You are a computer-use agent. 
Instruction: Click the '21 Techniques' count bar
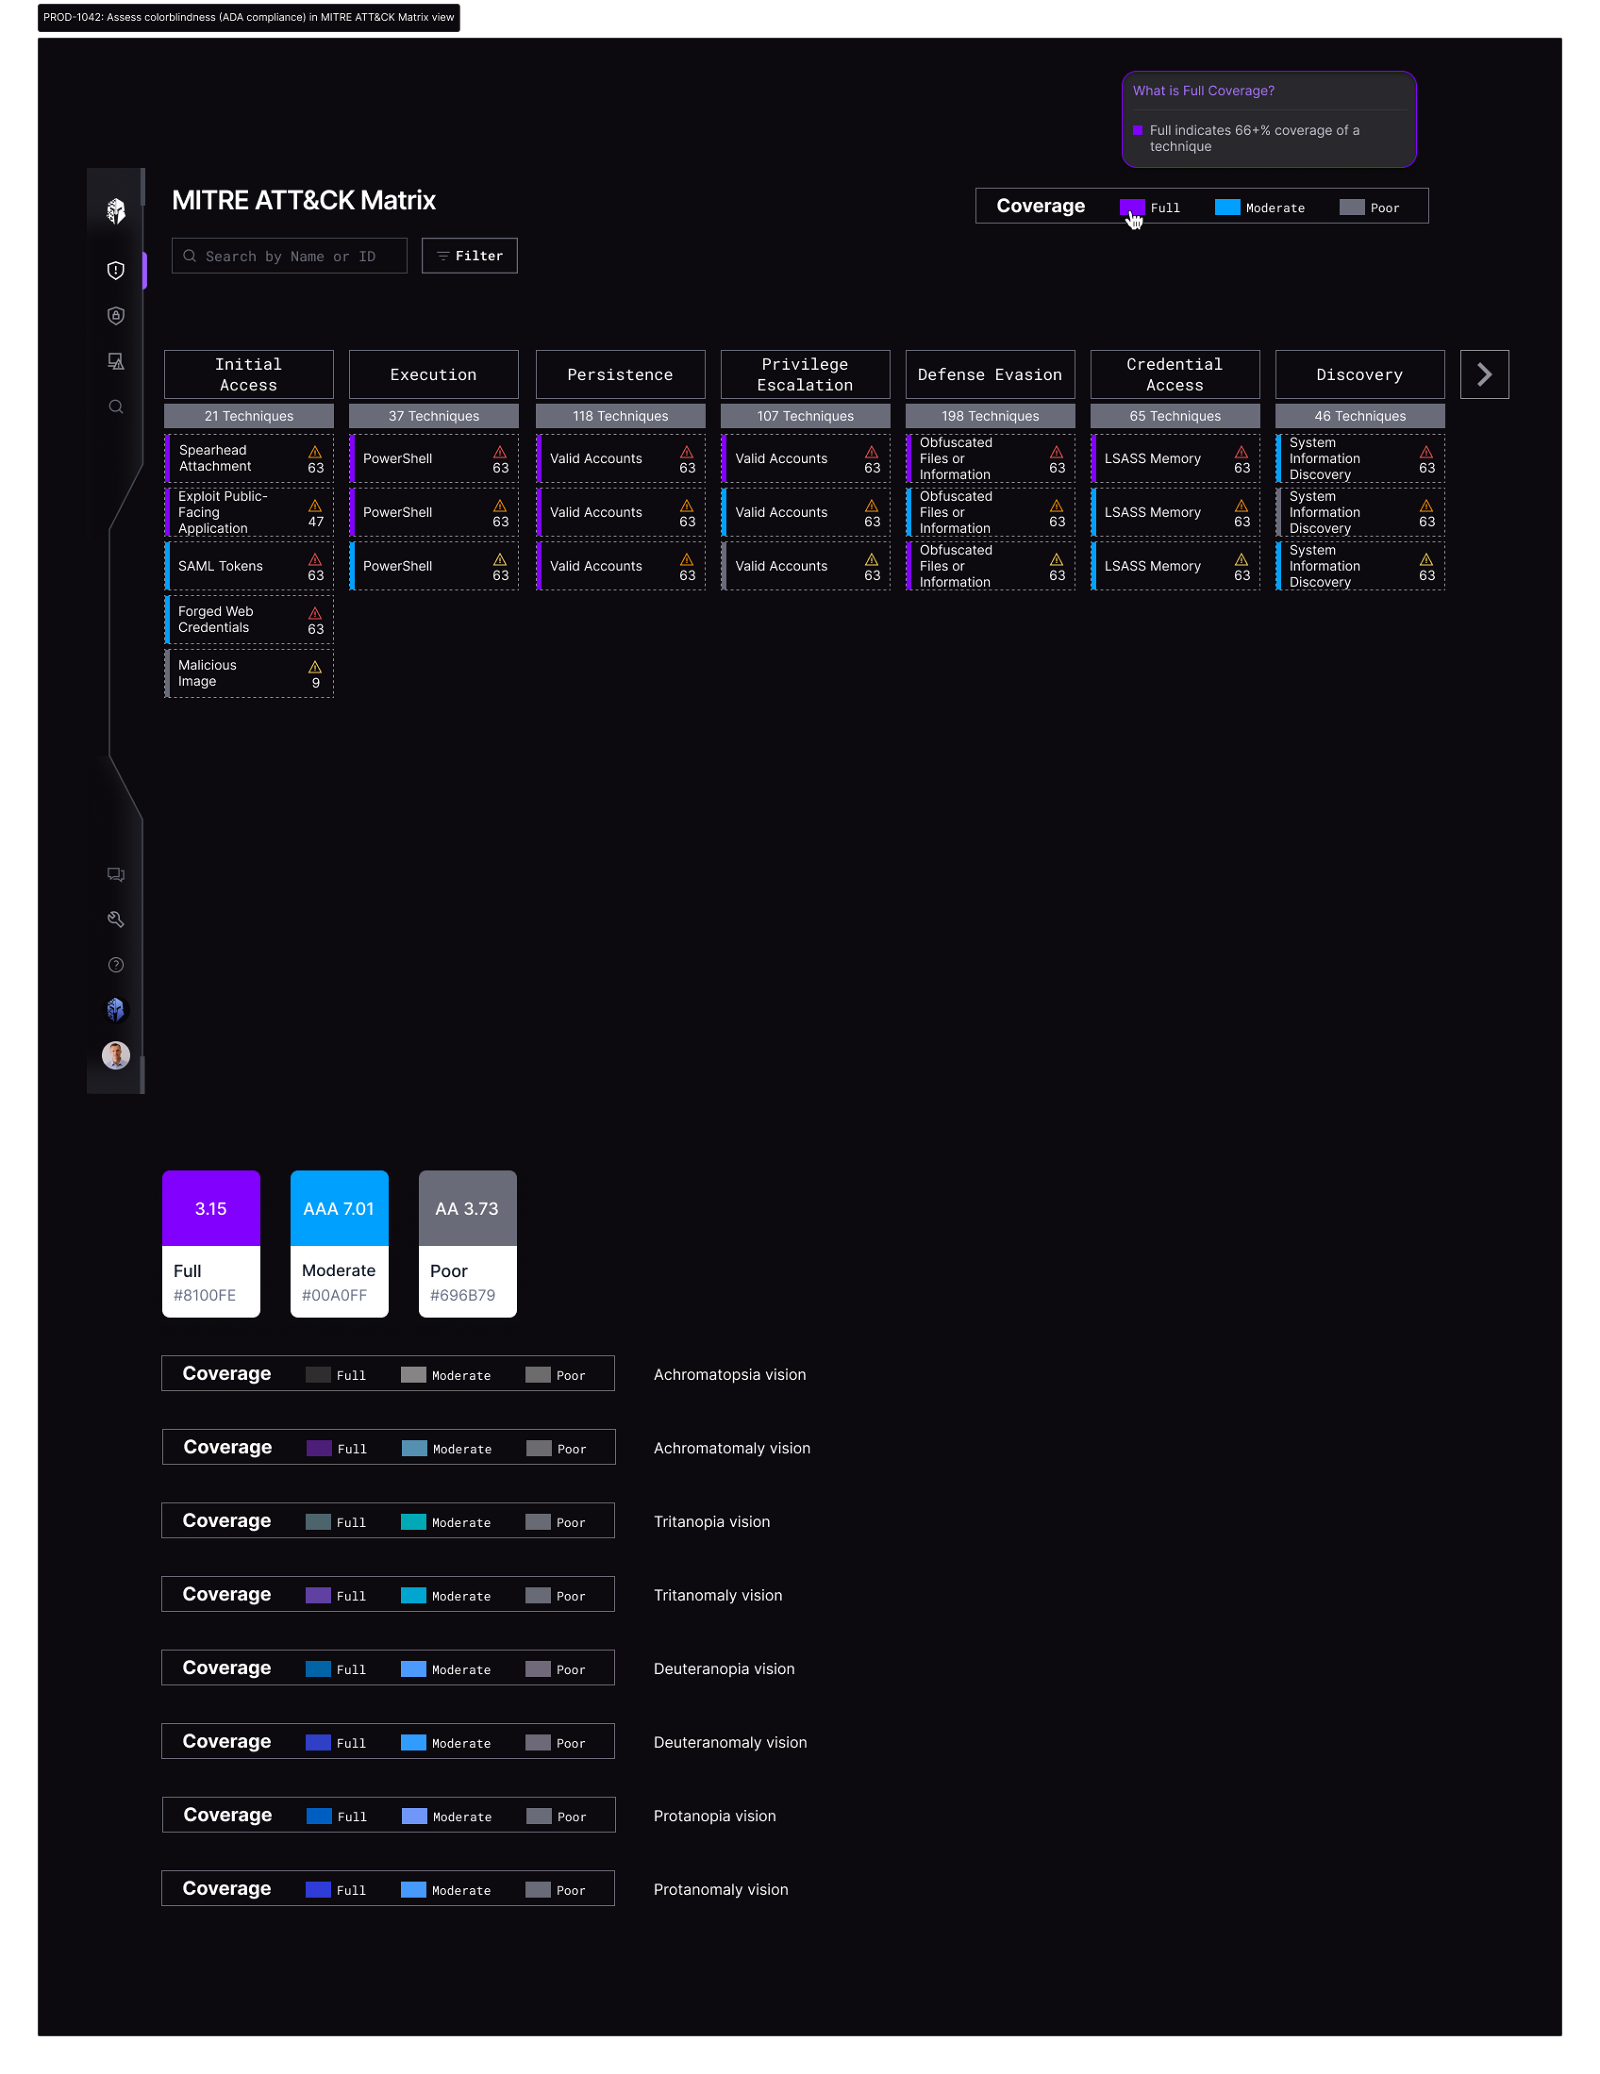tap(249, 416)
